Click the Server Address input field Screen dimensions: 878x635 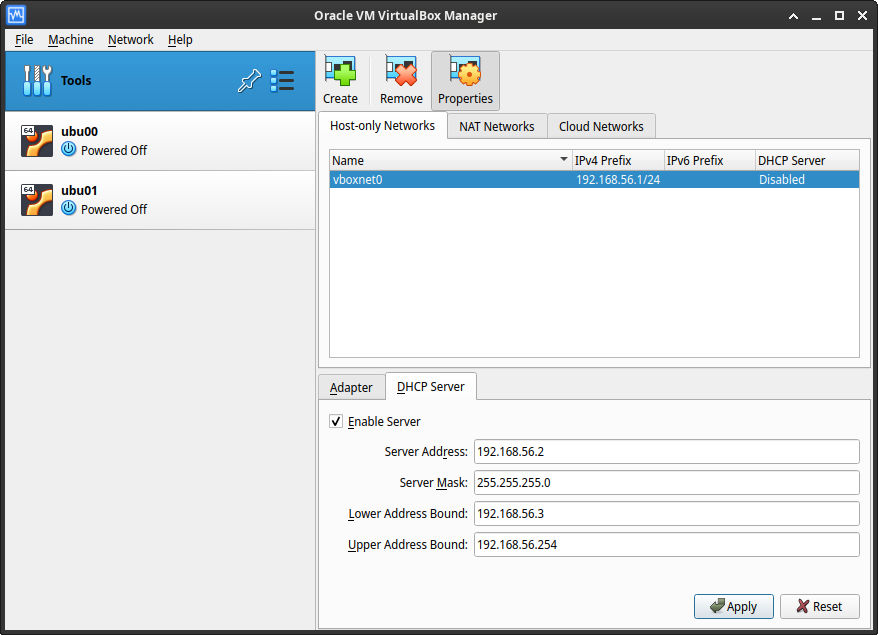tap(665, 451)
